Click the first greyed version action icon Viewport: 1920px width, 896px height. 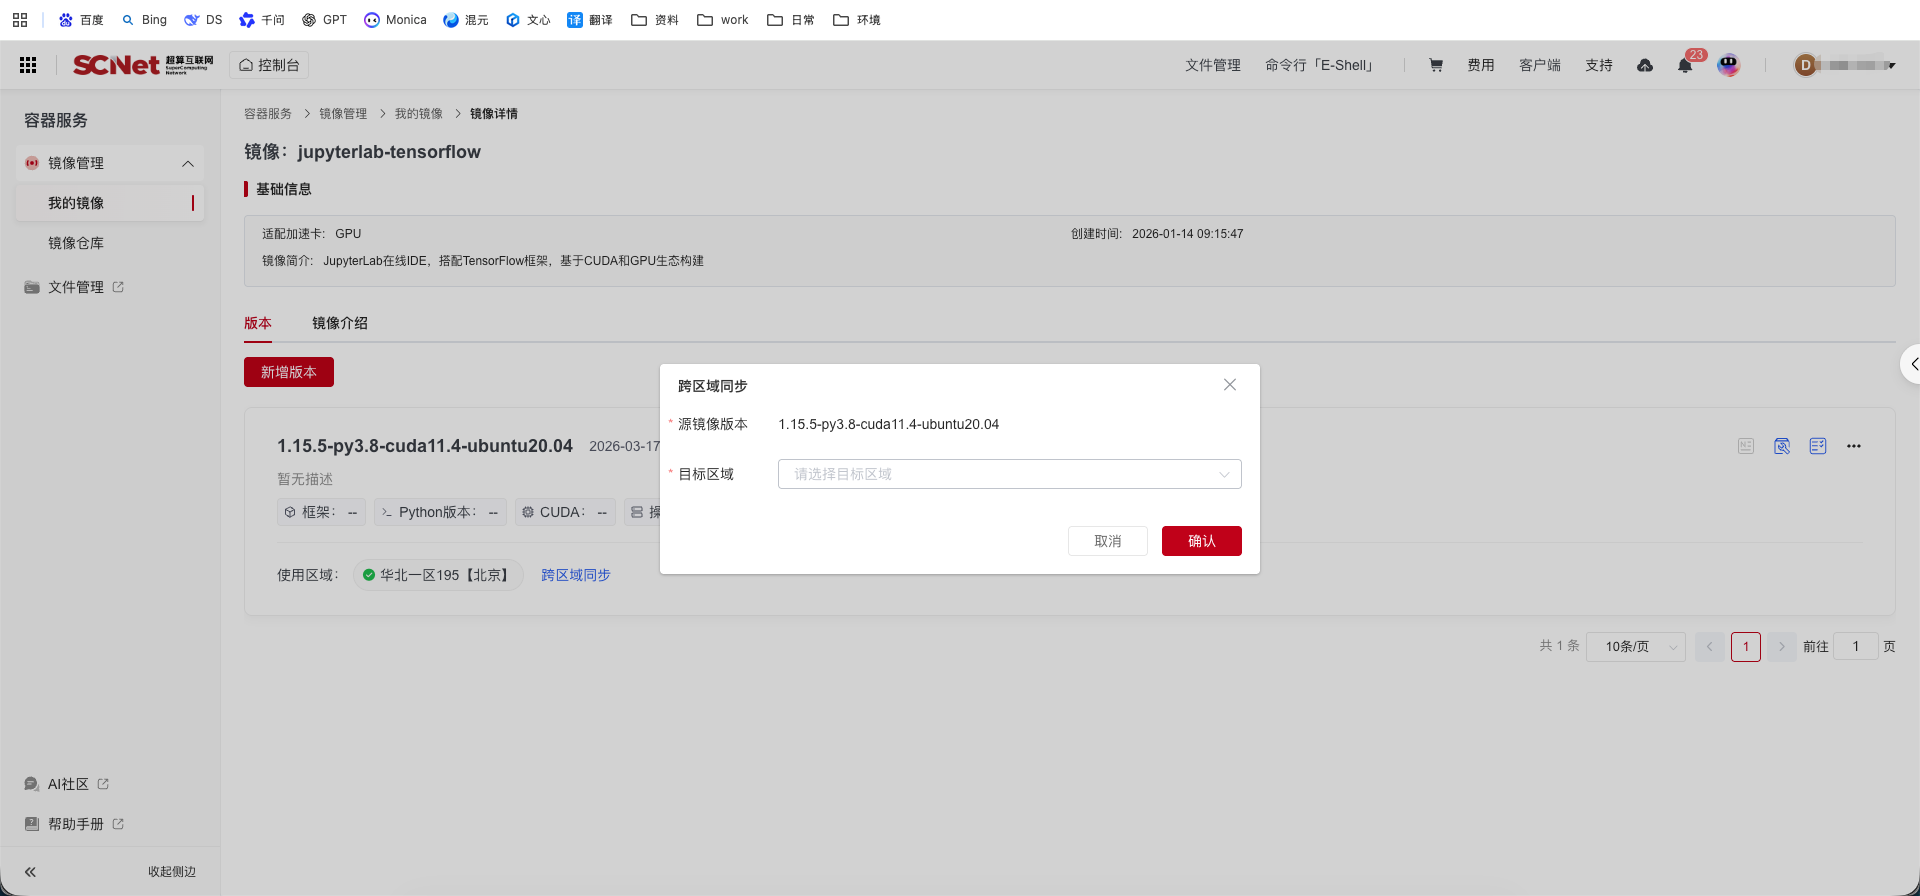click(x=1746, y=446)
